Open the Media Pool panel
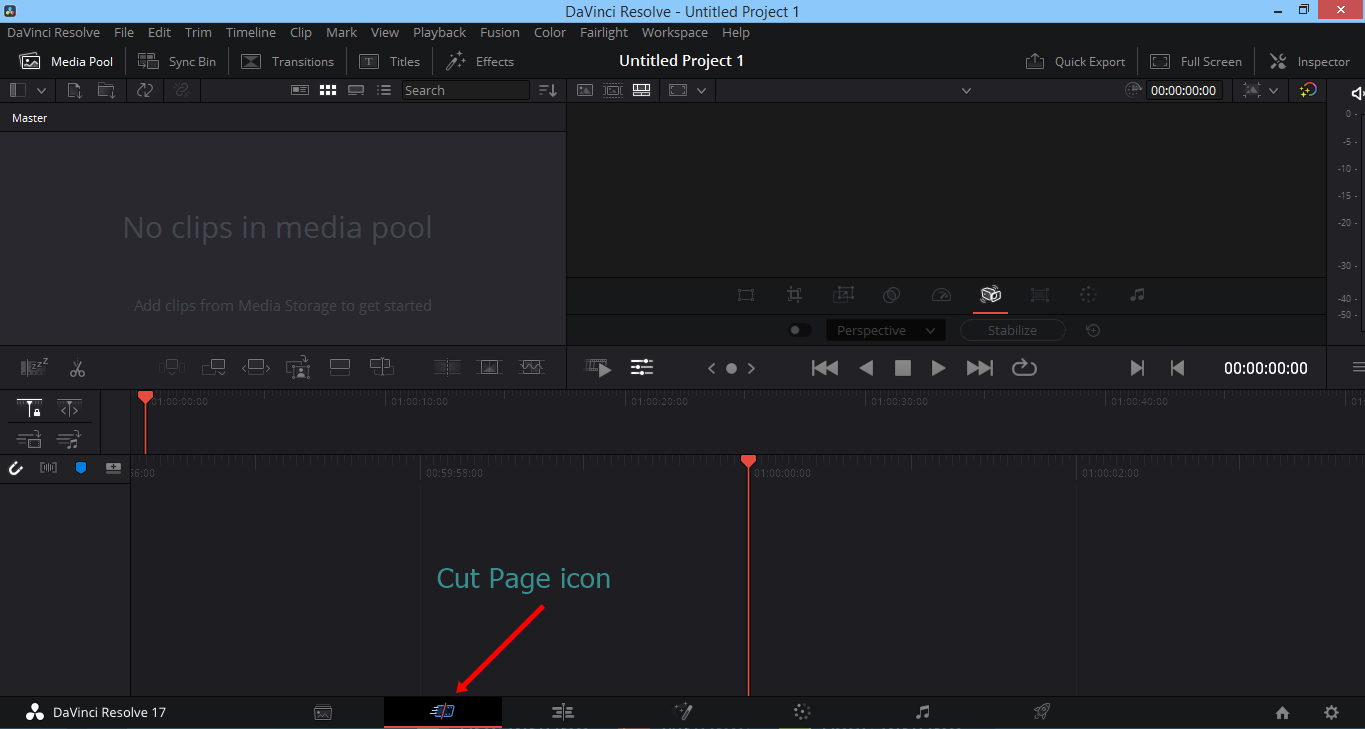1365x729 pixels. (67, 61)
